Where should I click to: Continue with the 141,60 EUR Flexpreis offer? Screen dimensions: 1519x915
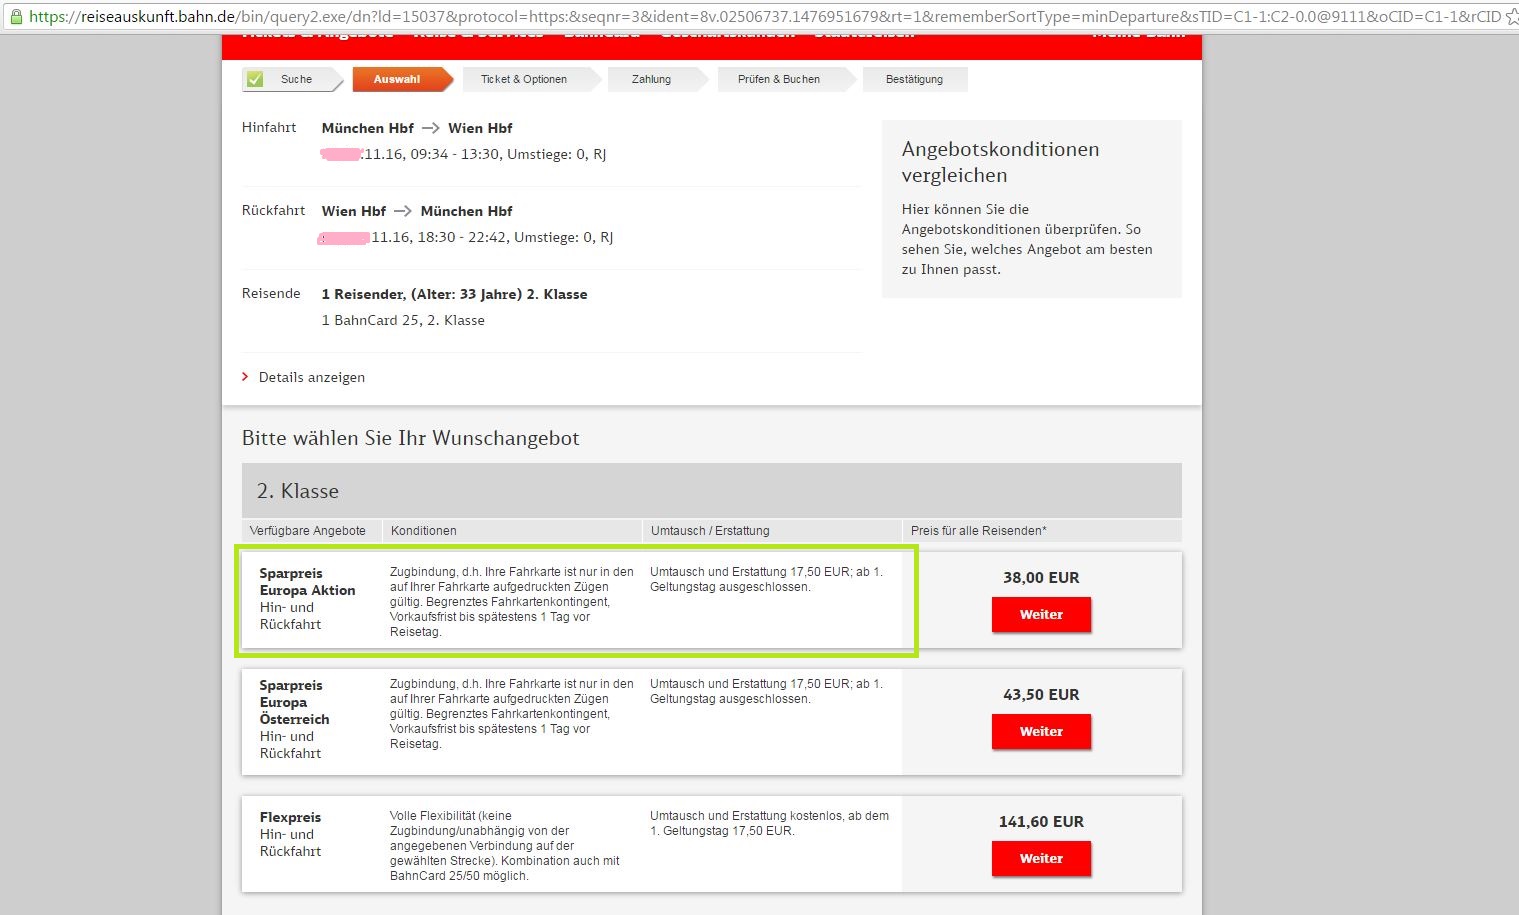coord(1041,858)
